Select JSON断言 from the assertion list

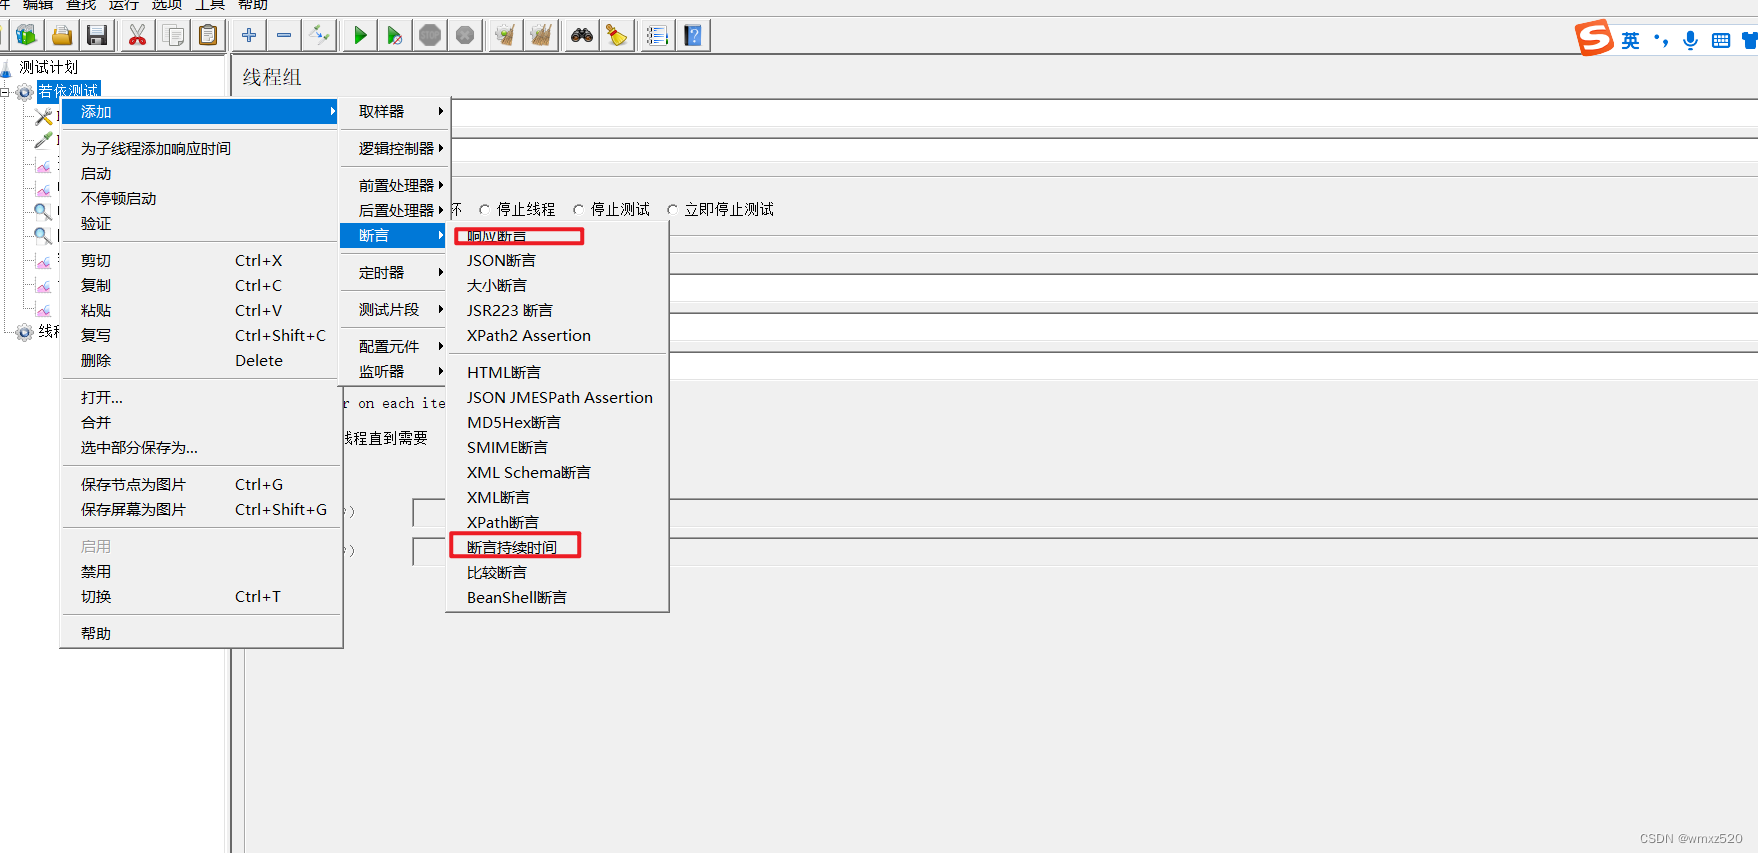point(557,260)
